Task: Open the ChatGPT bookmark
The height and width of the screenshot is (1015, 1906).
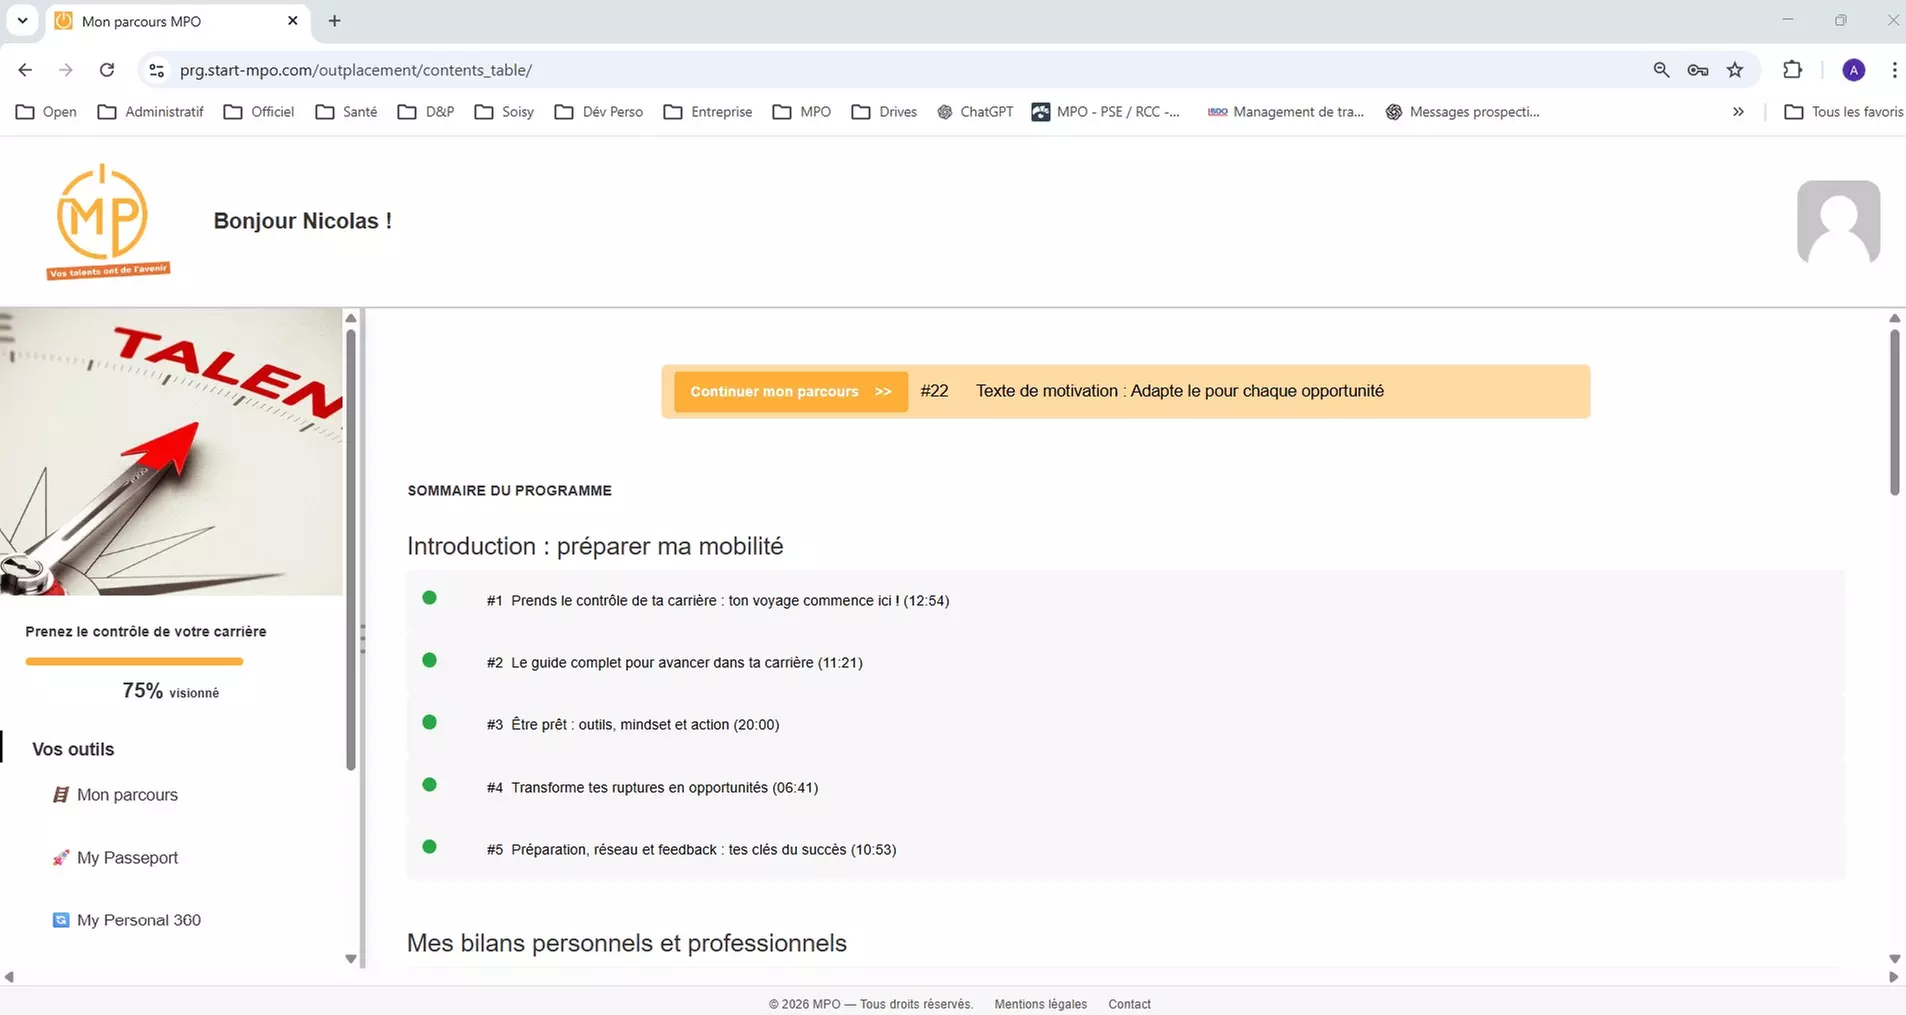Action: coord(975,111)
